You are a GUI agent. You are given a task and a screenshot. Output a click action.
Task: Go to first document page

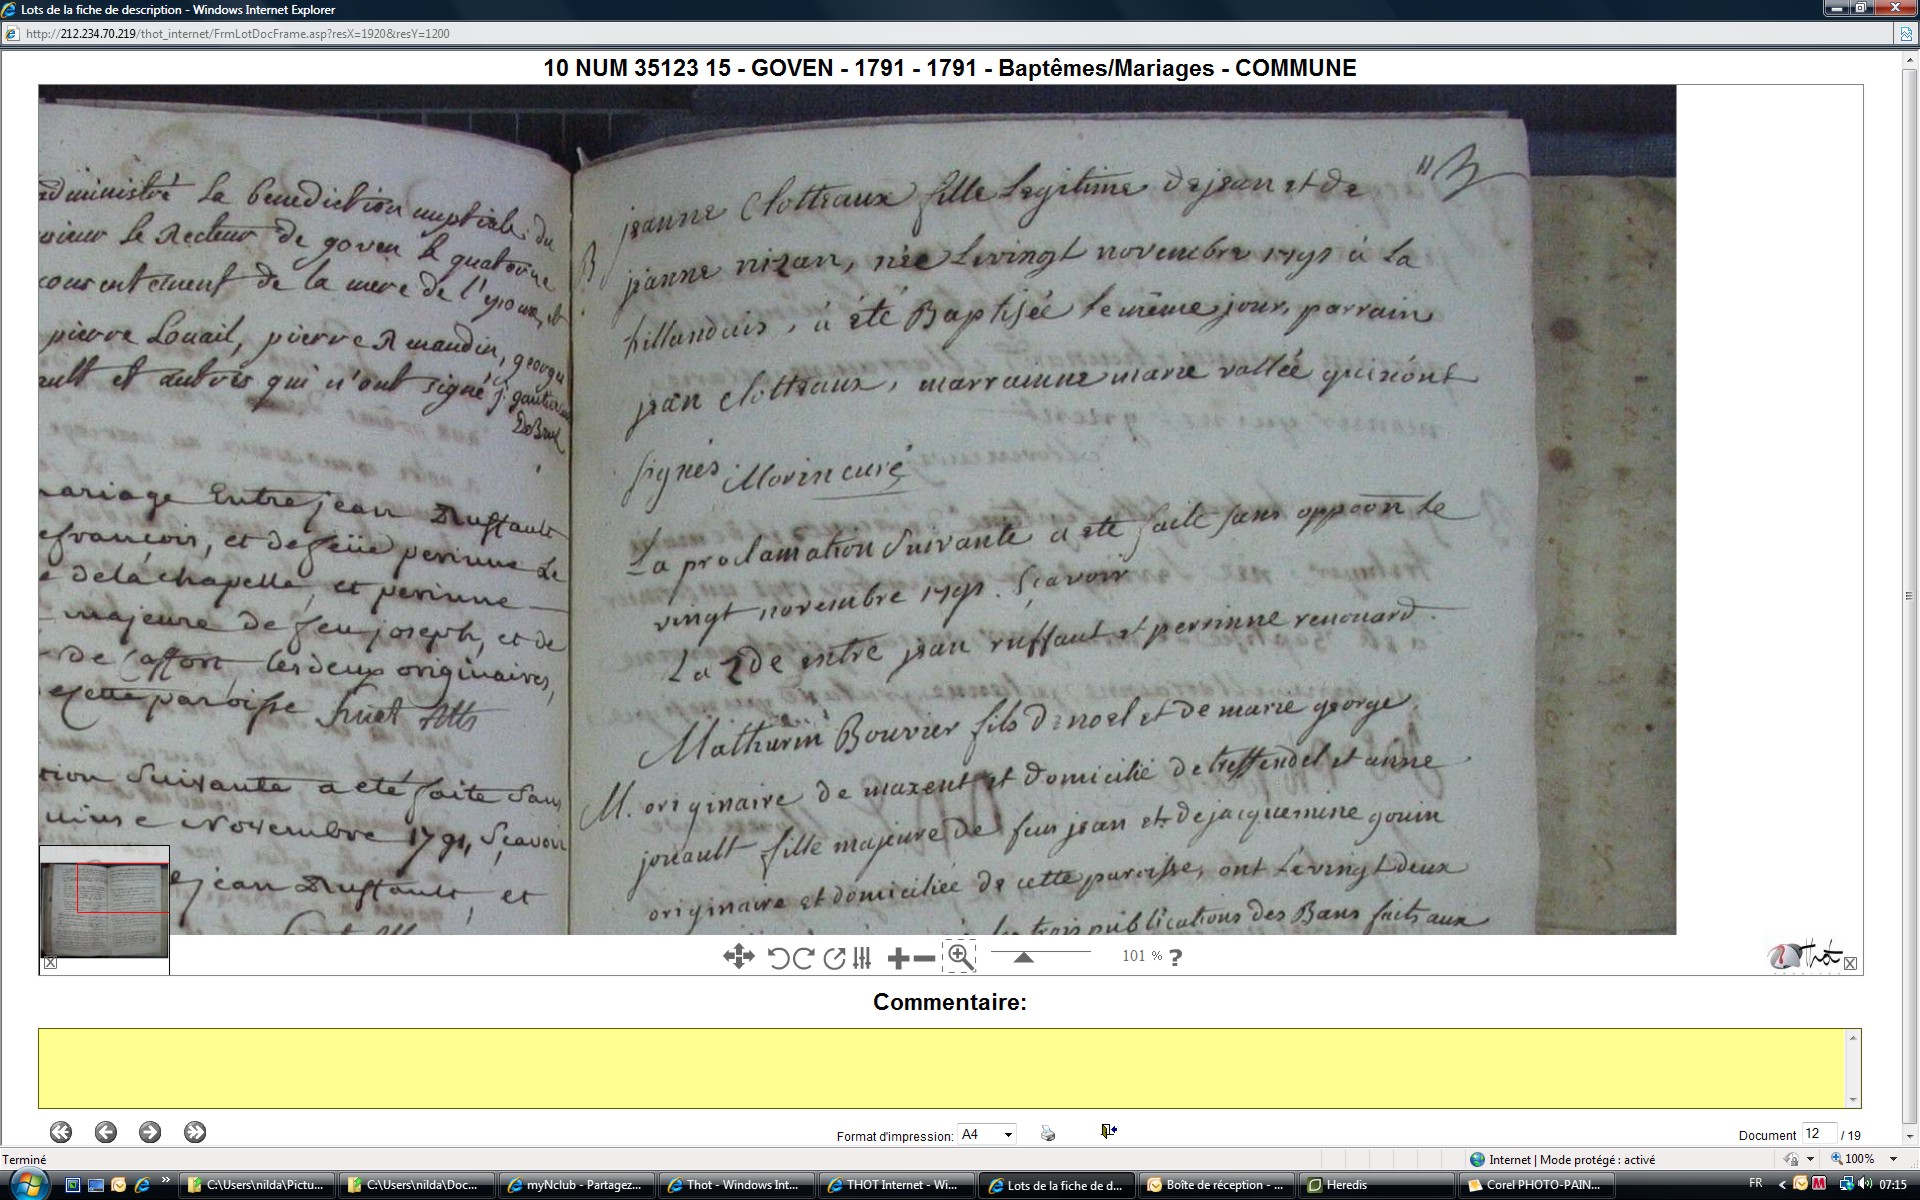[x=61, y=1132]
